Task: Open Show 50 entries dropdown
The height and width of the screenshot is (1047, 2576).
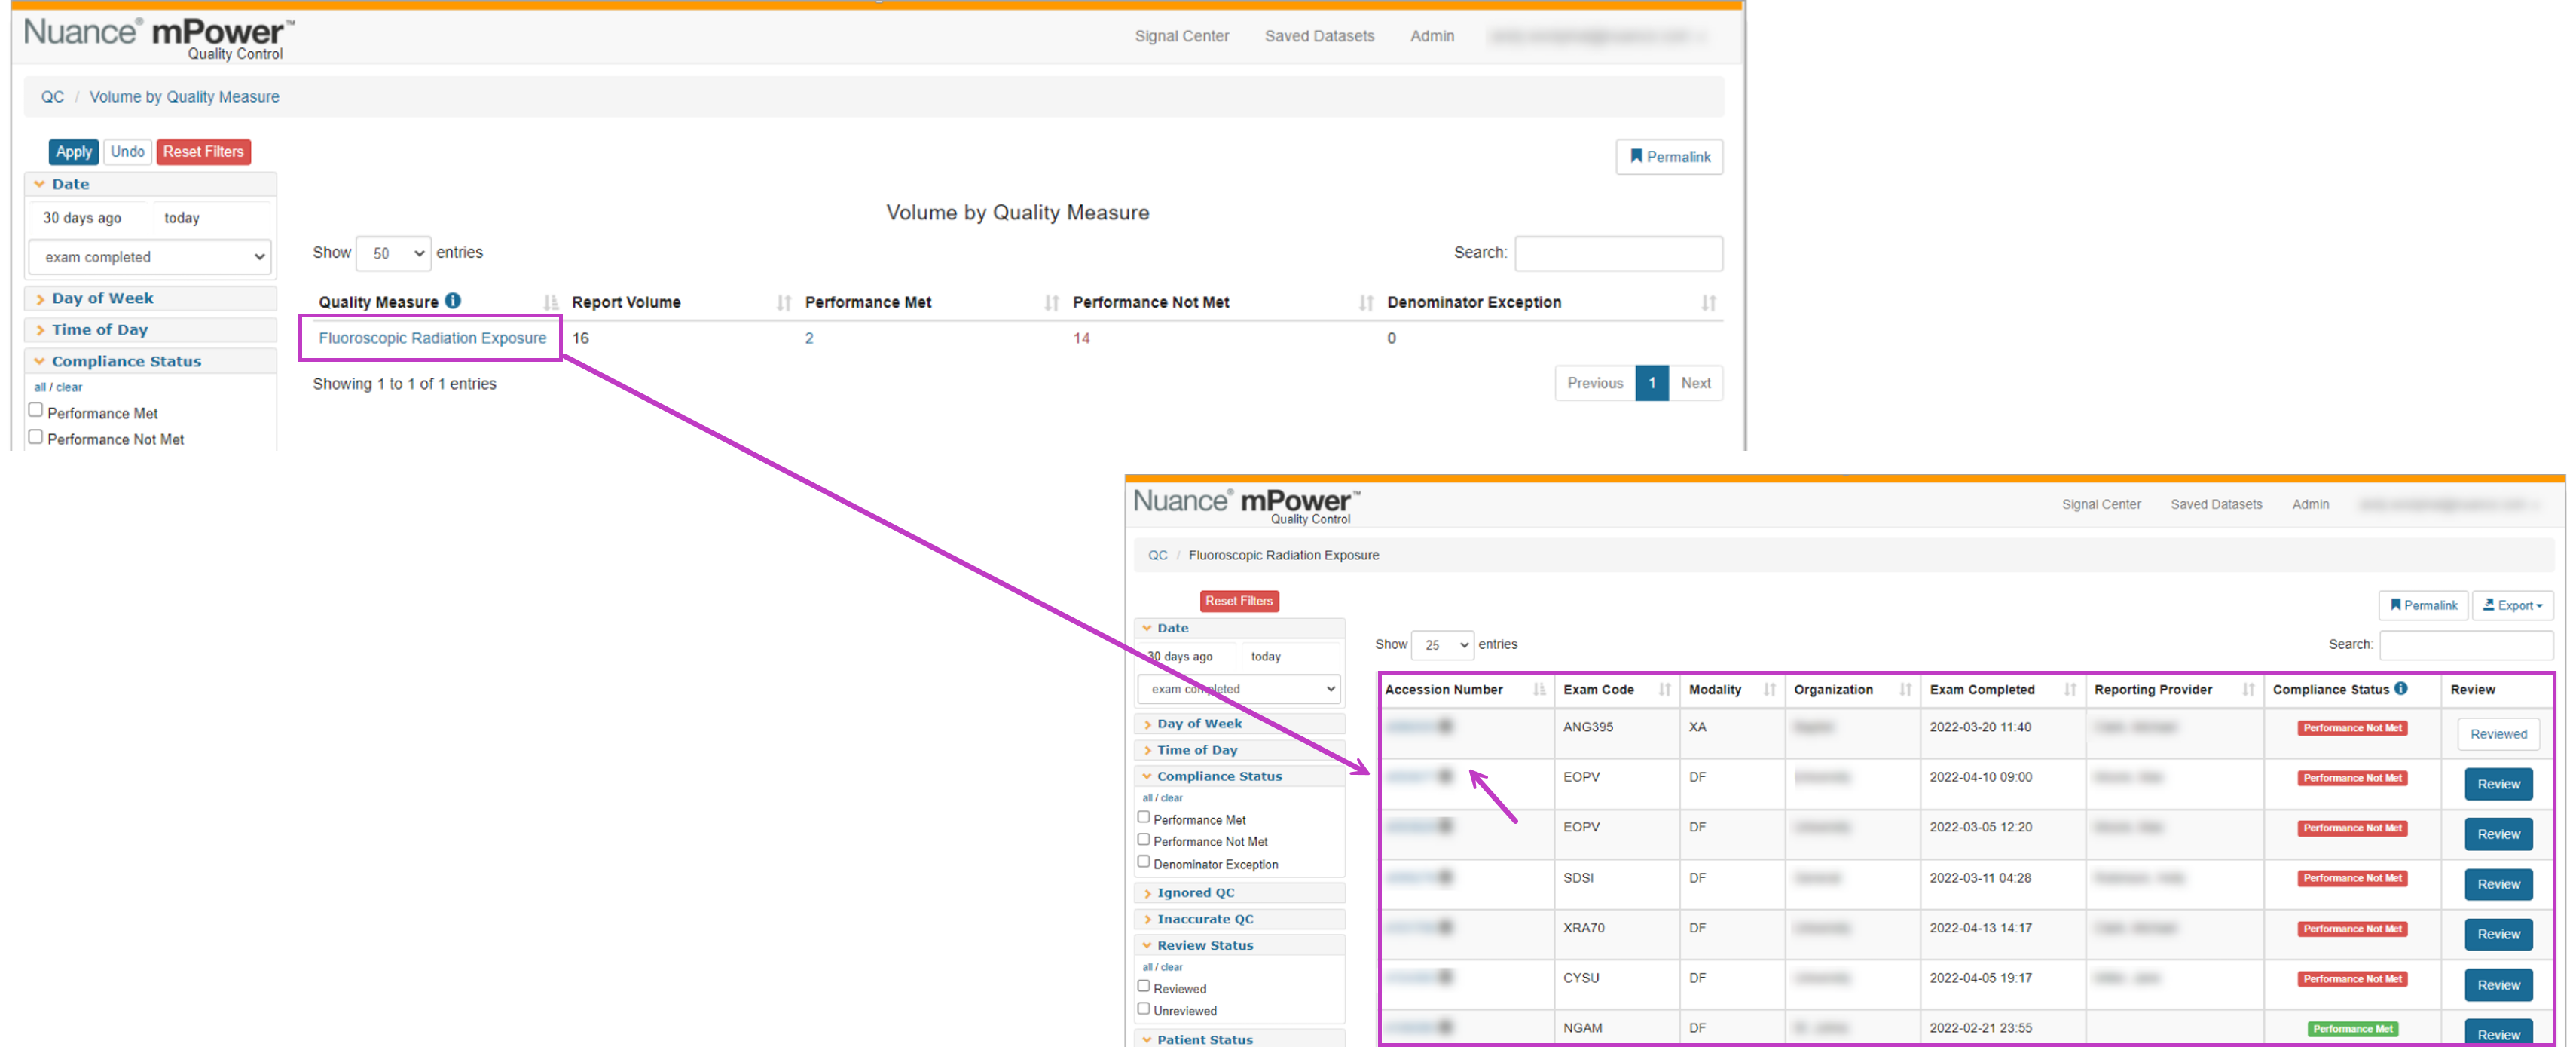Action: coord(393,253)
